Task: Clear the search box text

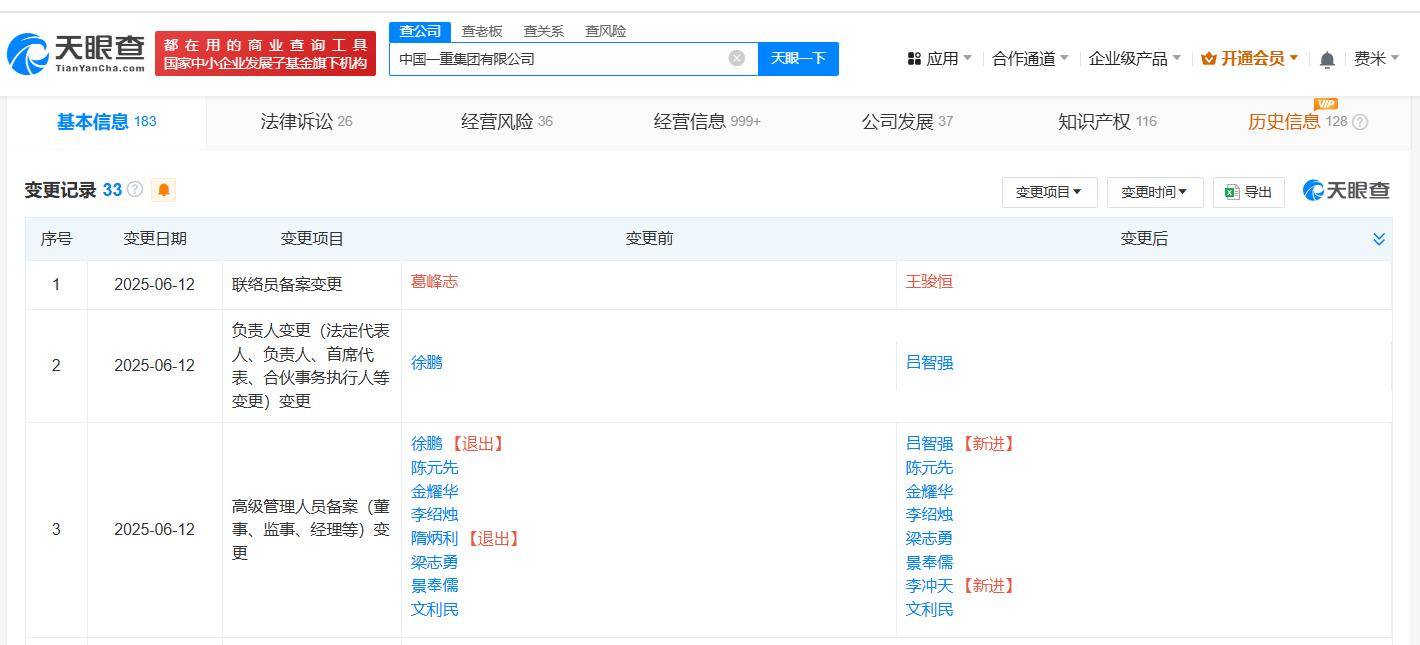Action: (x=737, y=58)
